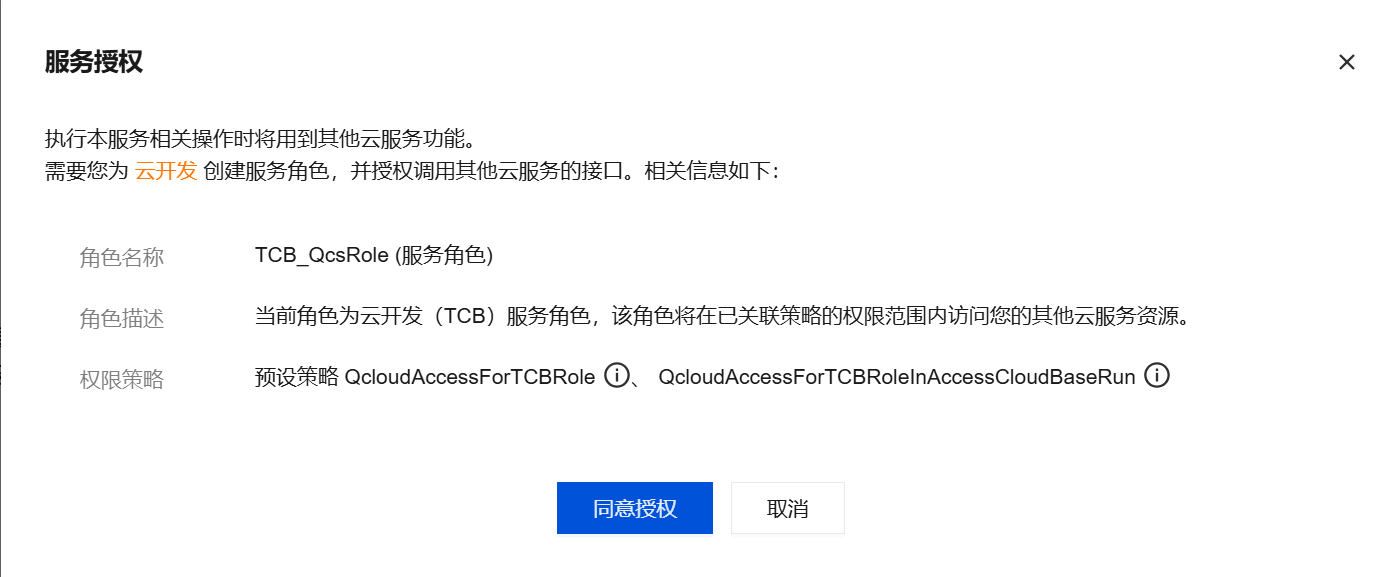Click the QcloudAccessForTCBRole policy name
1399x577 pixels.
click(470, 378)
